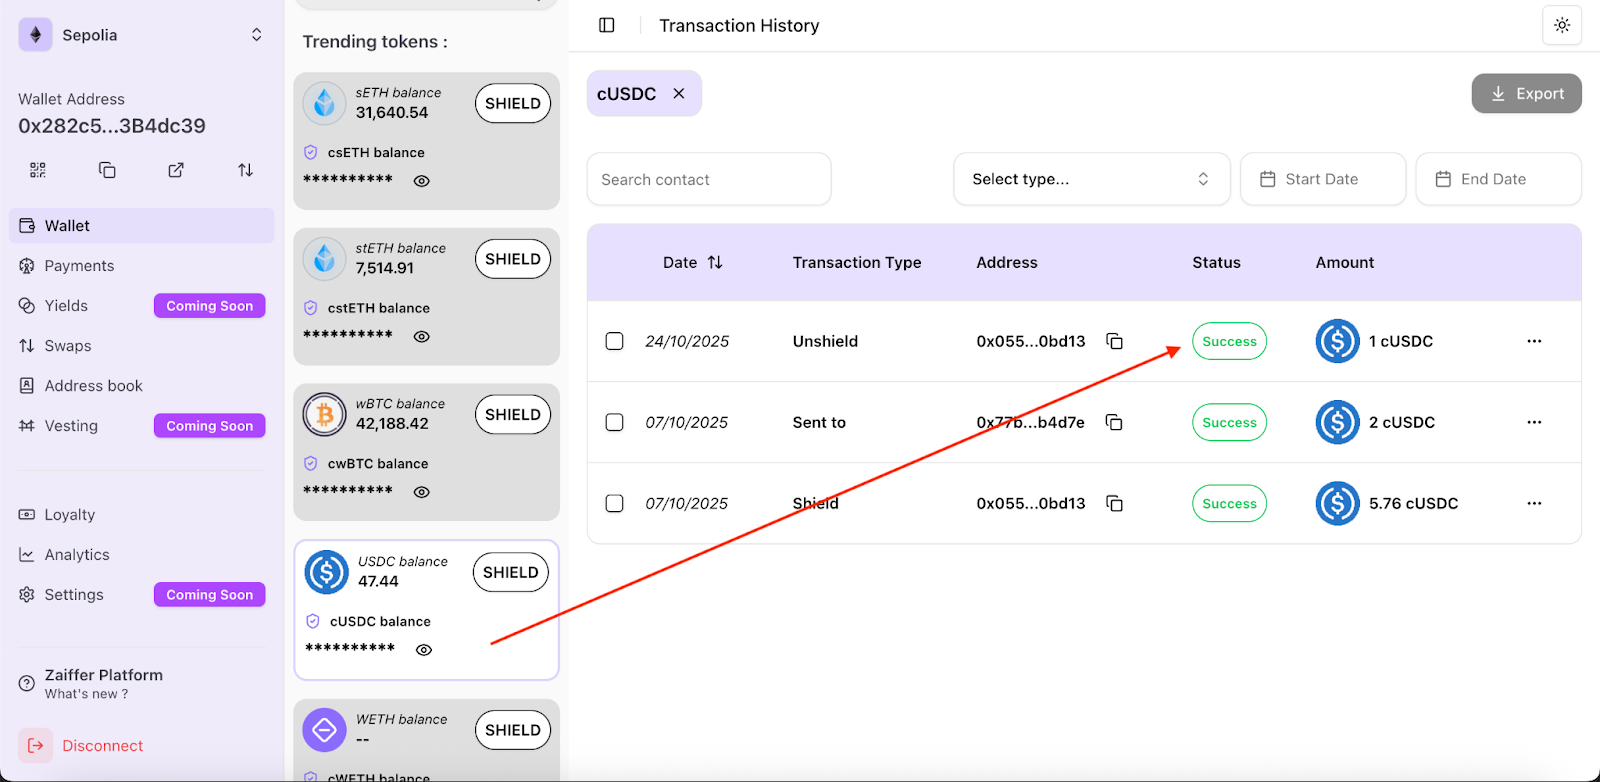Image resolution: width=1600 pixels, height=782 pixels.
Task: Open the Wallet menu item
Action: (142, 226)
